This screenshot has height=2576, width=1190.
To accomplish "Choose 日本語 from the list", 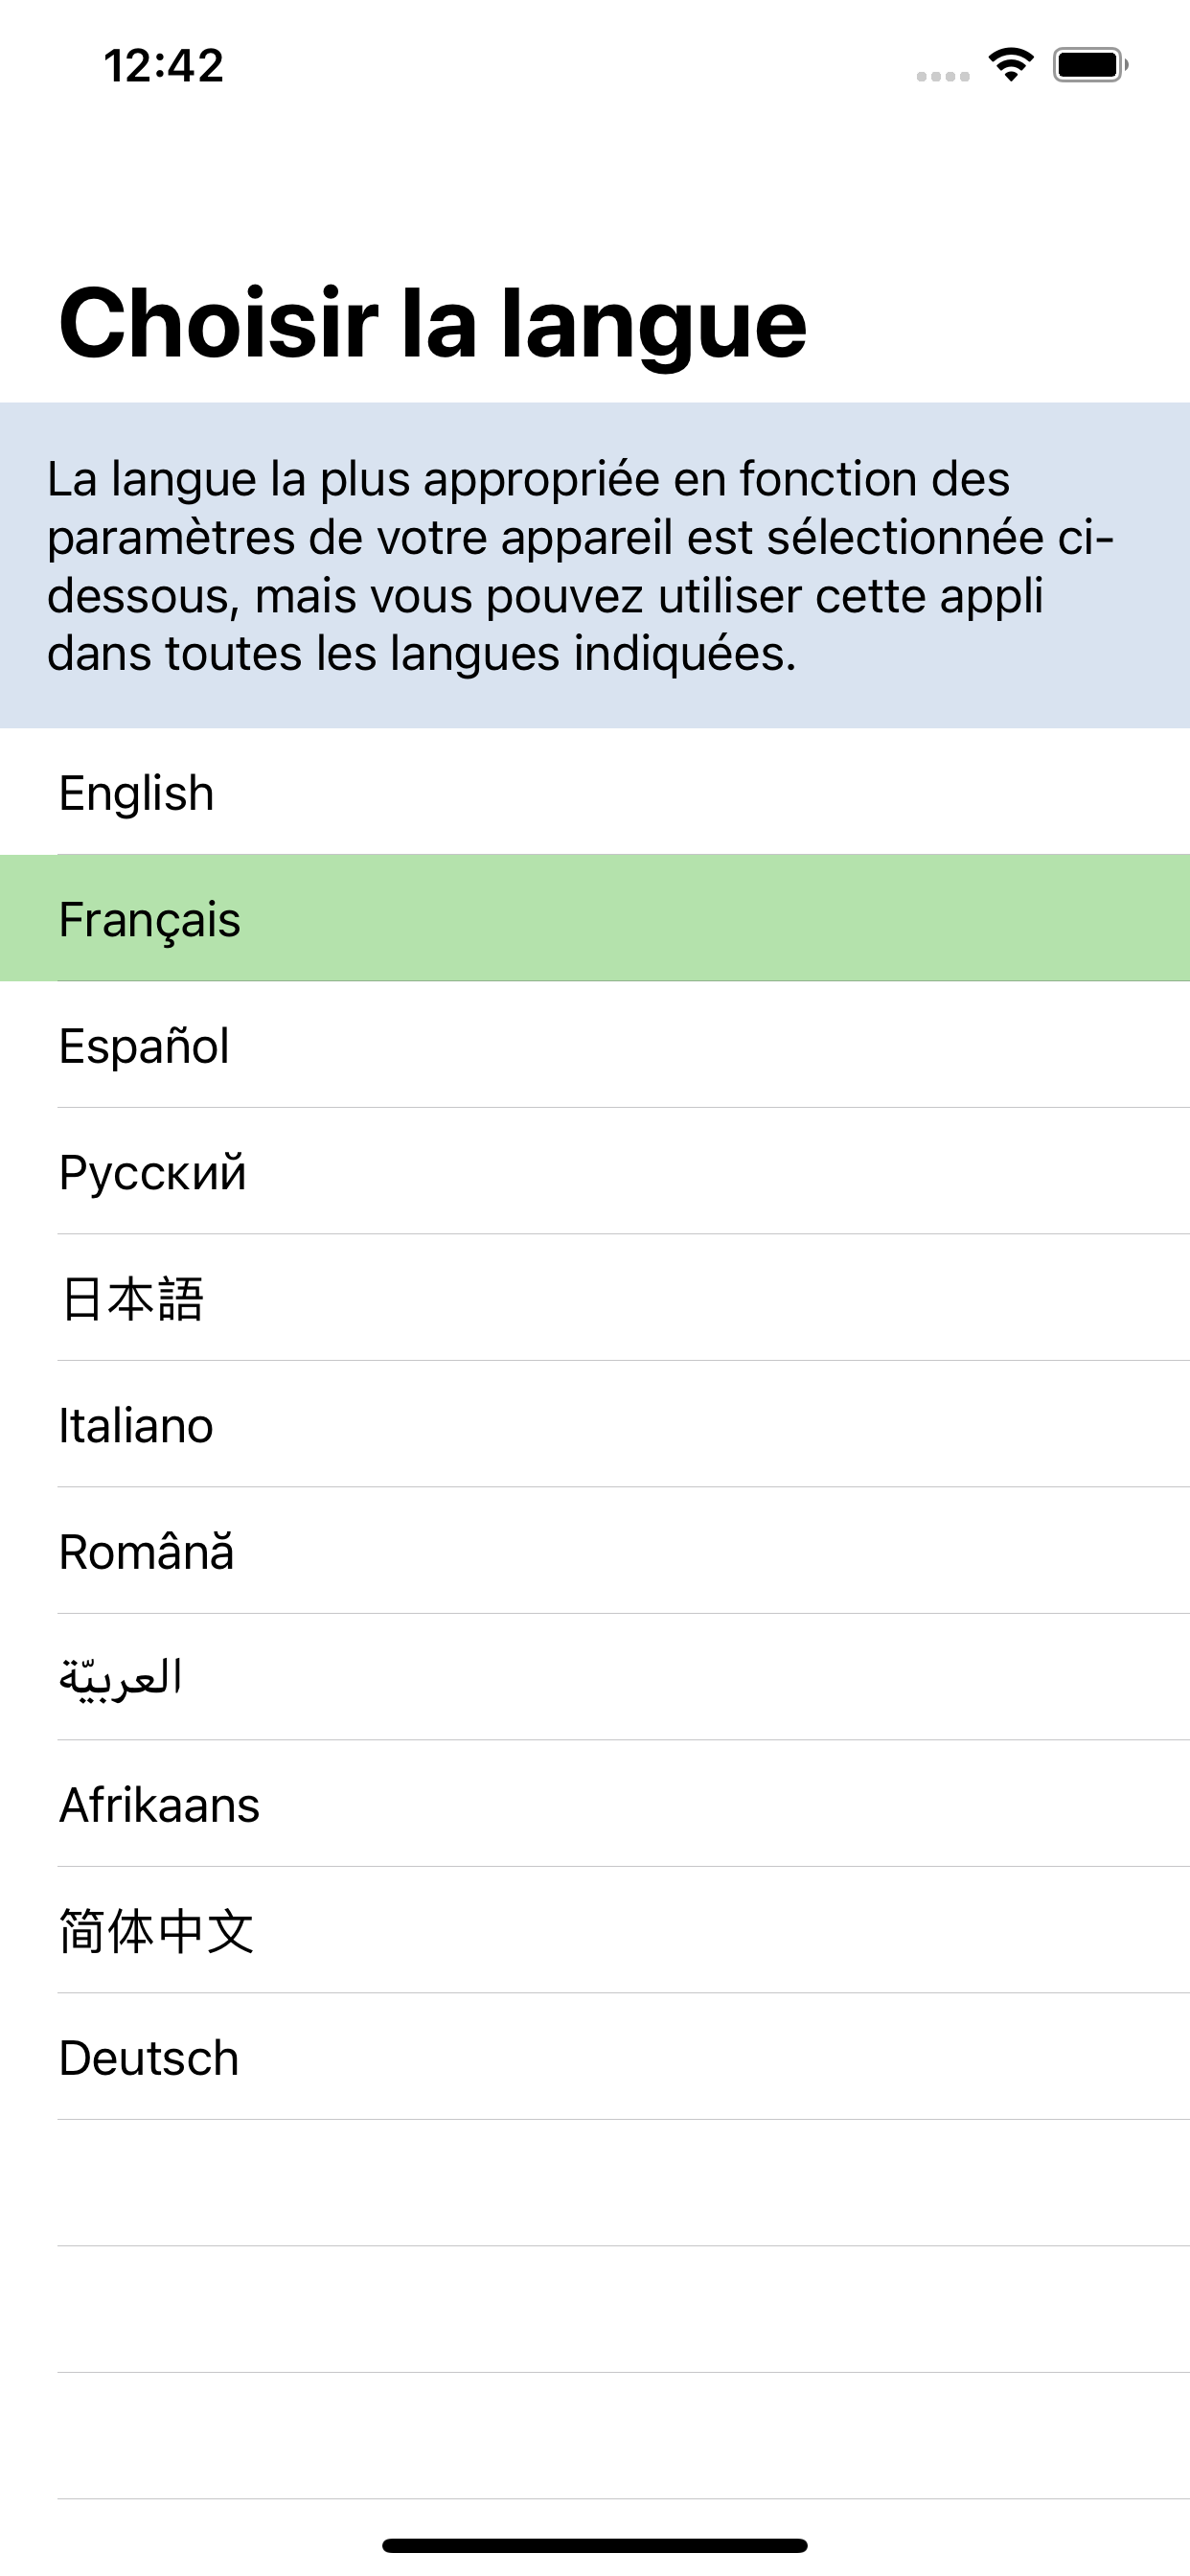I will click(595, 1298).
